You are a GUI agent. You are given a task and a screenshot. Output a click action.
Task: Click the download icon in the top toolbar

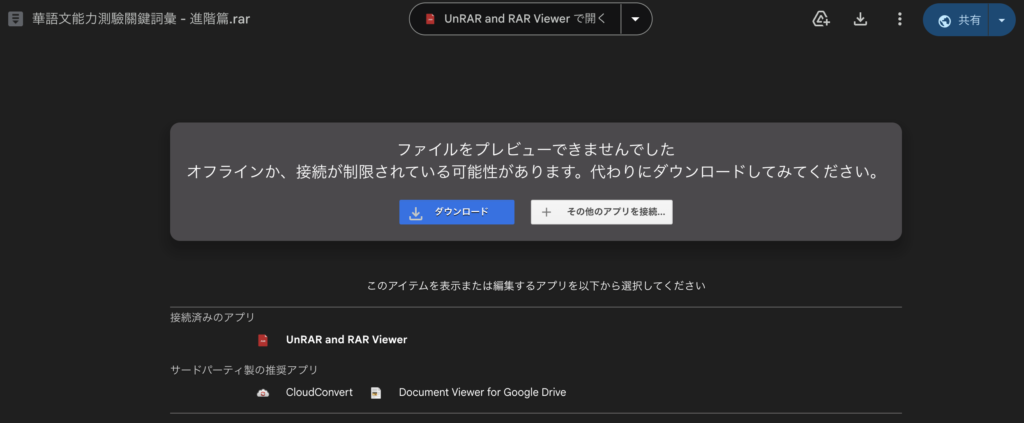tap(860, 19)
